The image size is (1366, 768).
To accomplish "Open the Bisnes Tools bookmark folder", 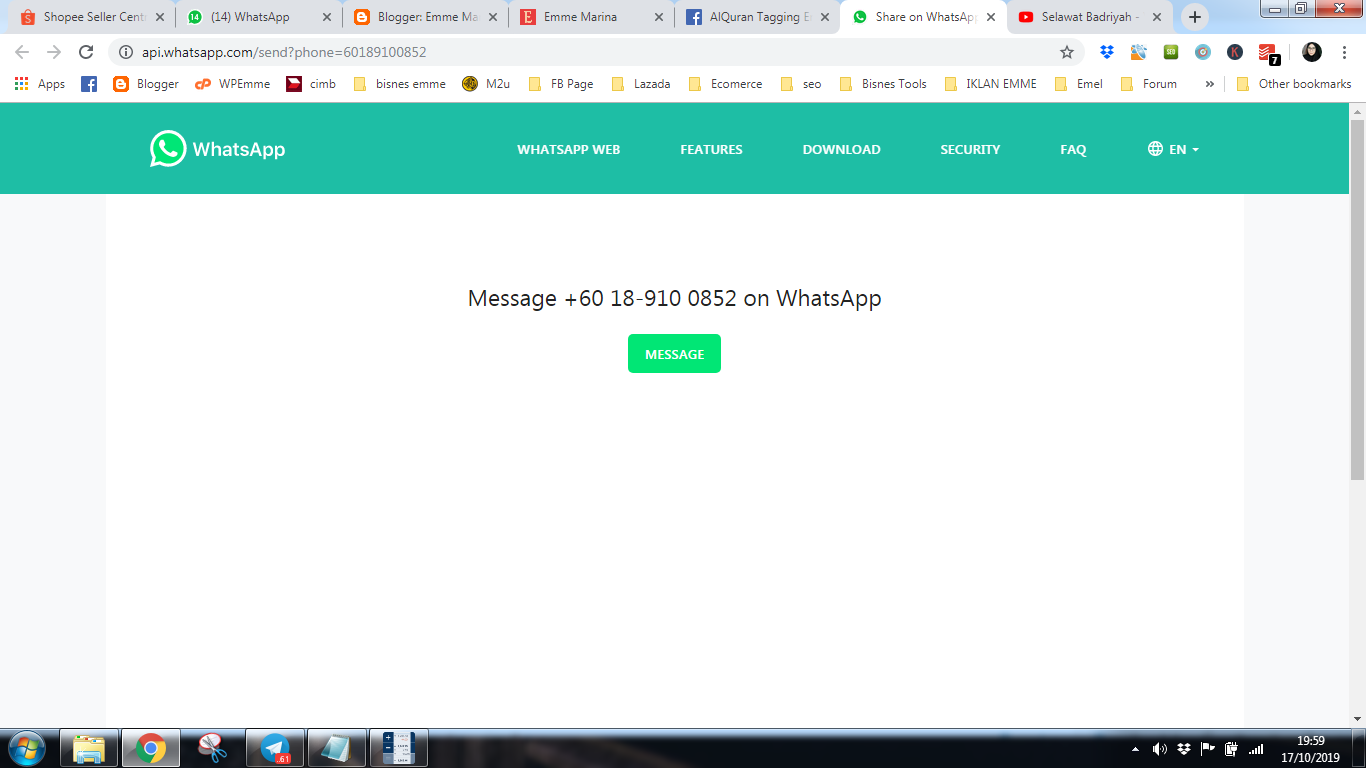I will [883, 84].
